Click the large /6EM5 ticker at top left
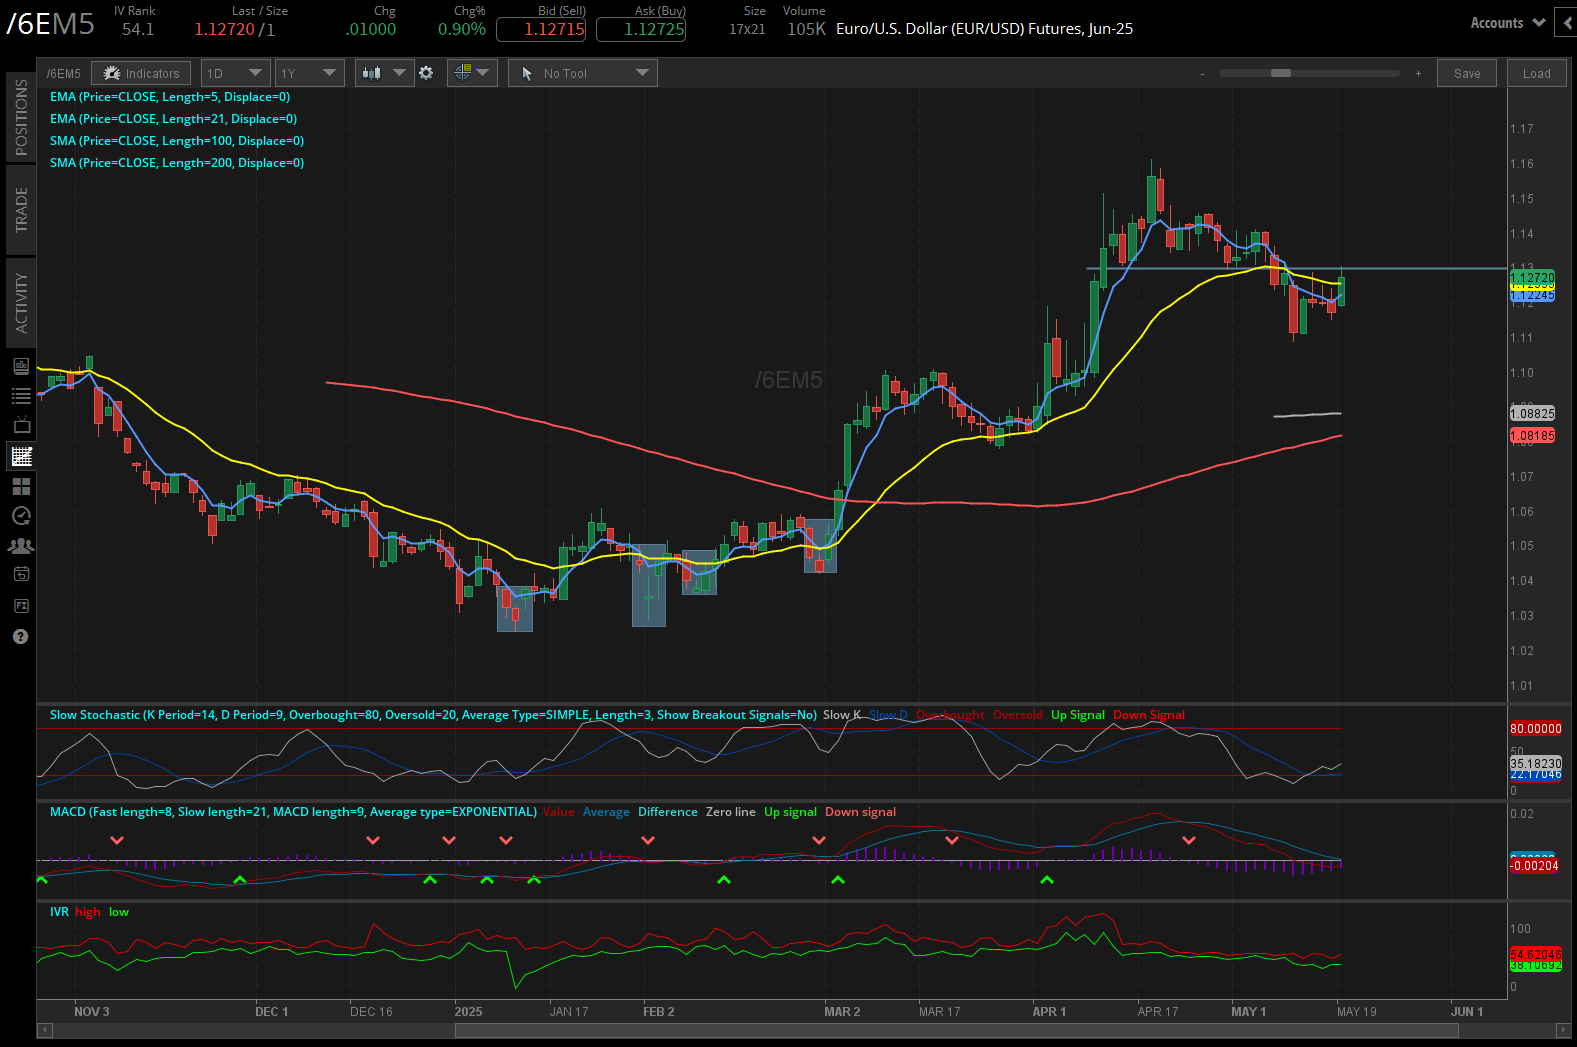Viewport: 1577px width, 1047px height. (50, 24)
